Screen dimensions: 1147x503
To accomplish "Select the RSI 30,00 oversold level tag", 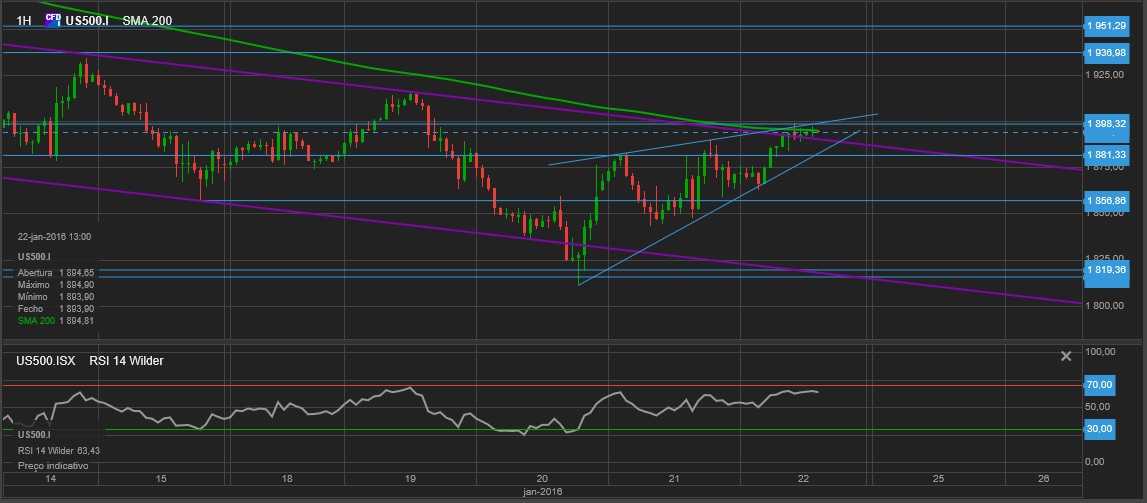I will [1100, 429].
